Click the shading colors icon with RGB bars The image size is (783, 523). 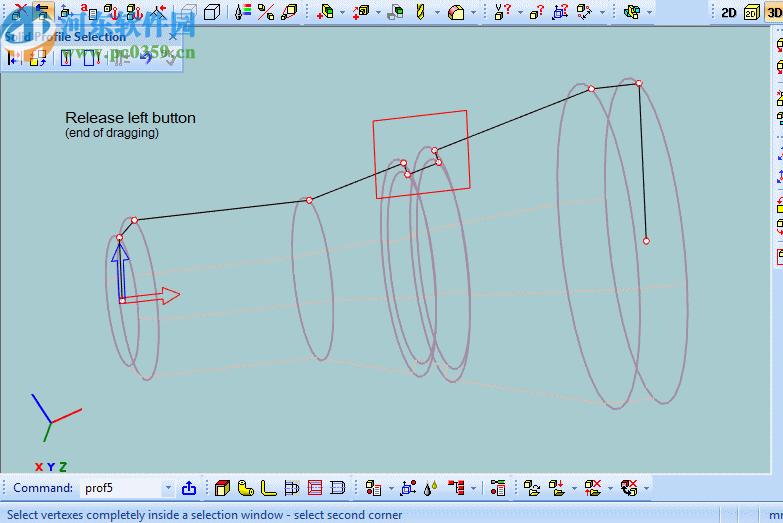(243, 11)
